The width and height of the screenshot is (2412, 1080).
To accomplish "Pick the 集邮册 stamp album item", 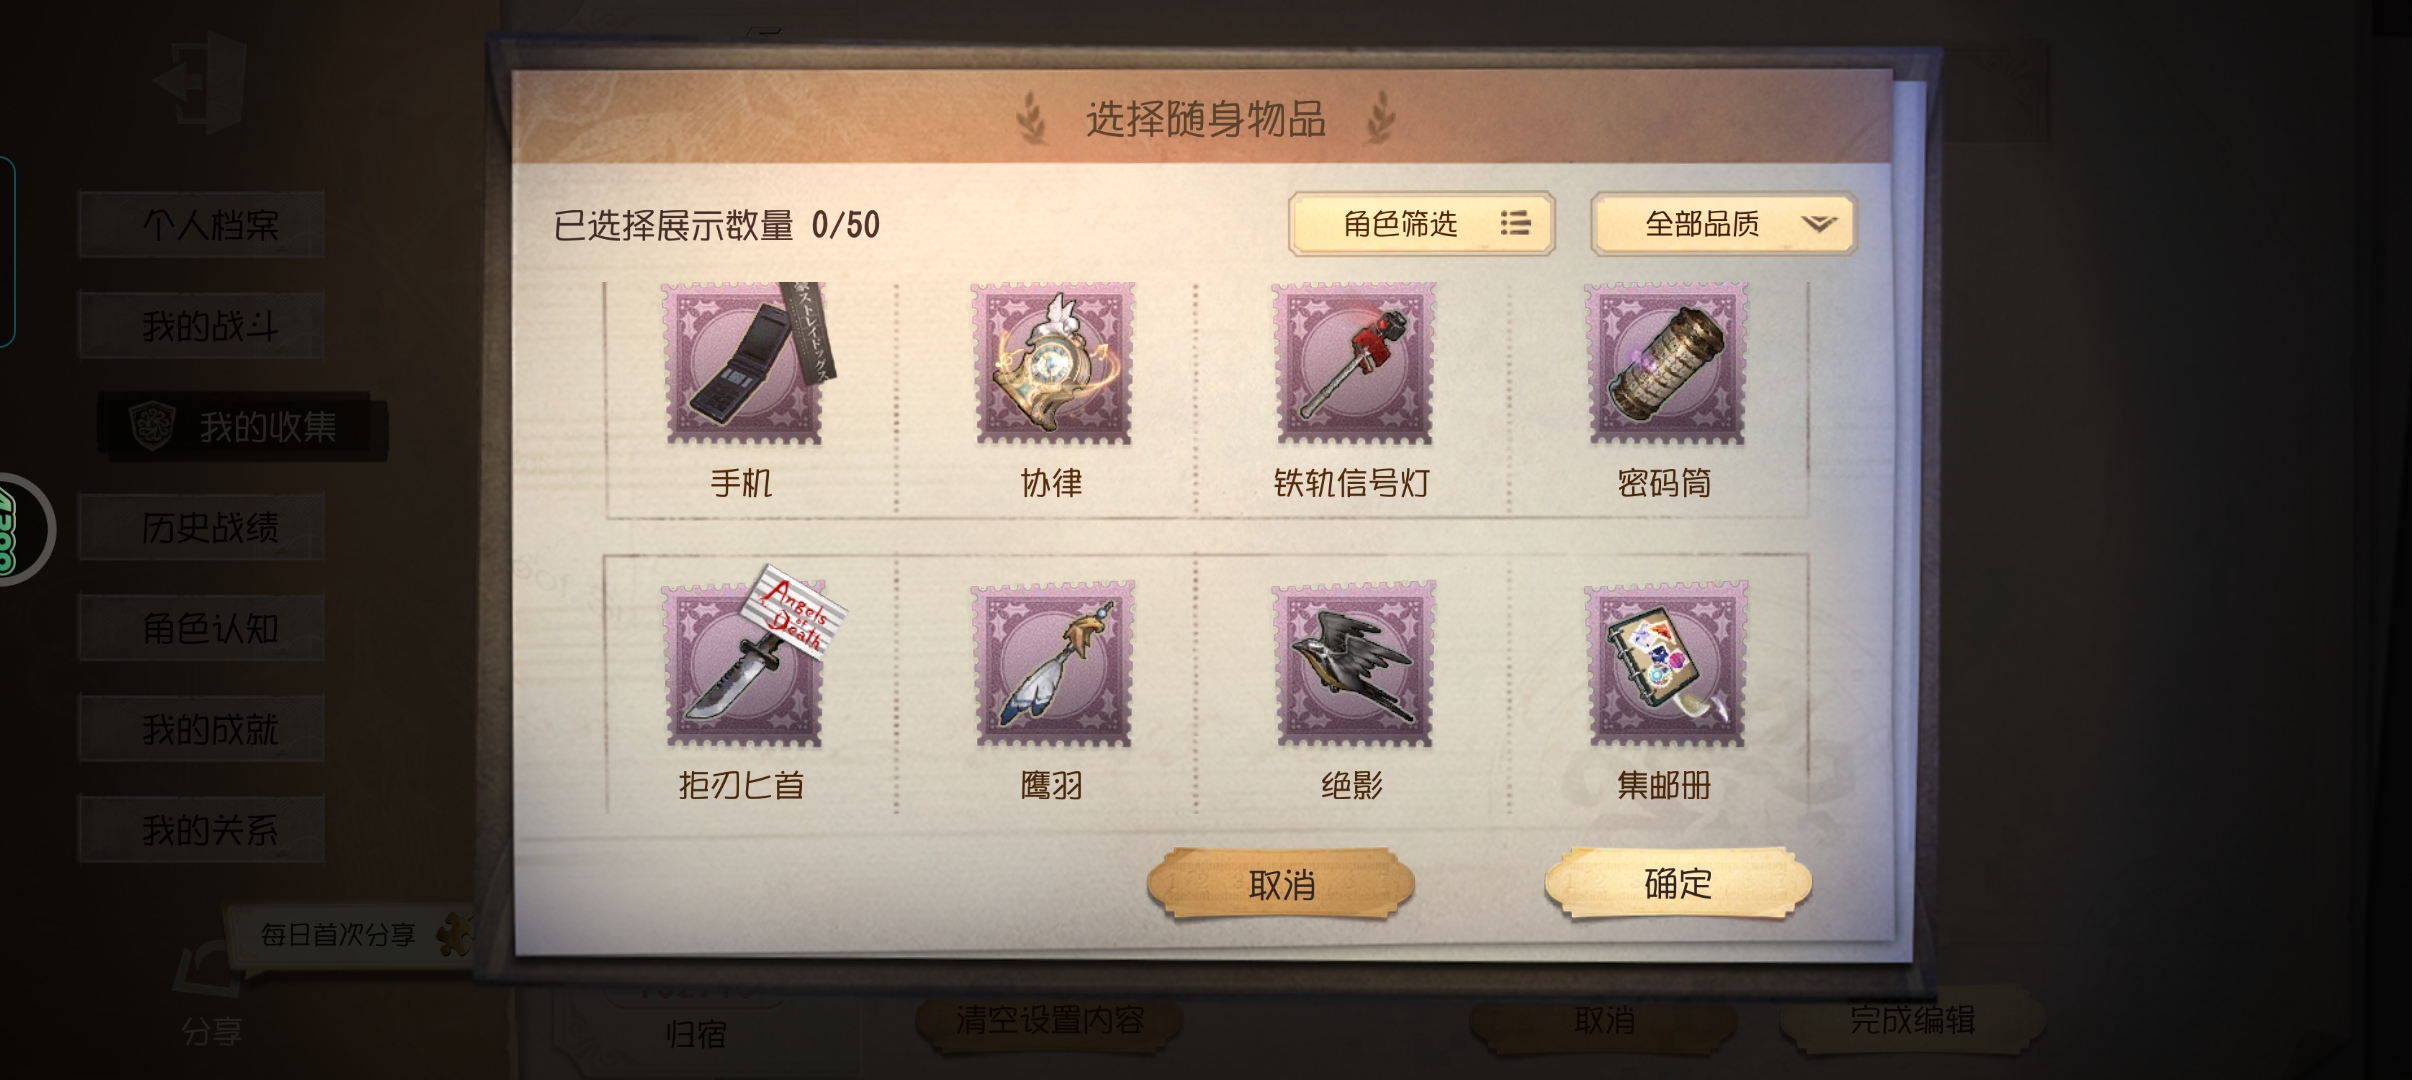I will click(x=1666, y=664).
